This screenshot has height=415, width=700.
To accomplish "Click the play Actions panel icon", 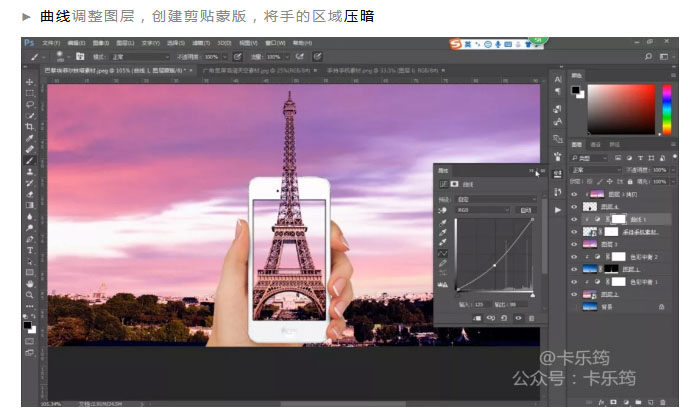I will [x=558, y=210].
